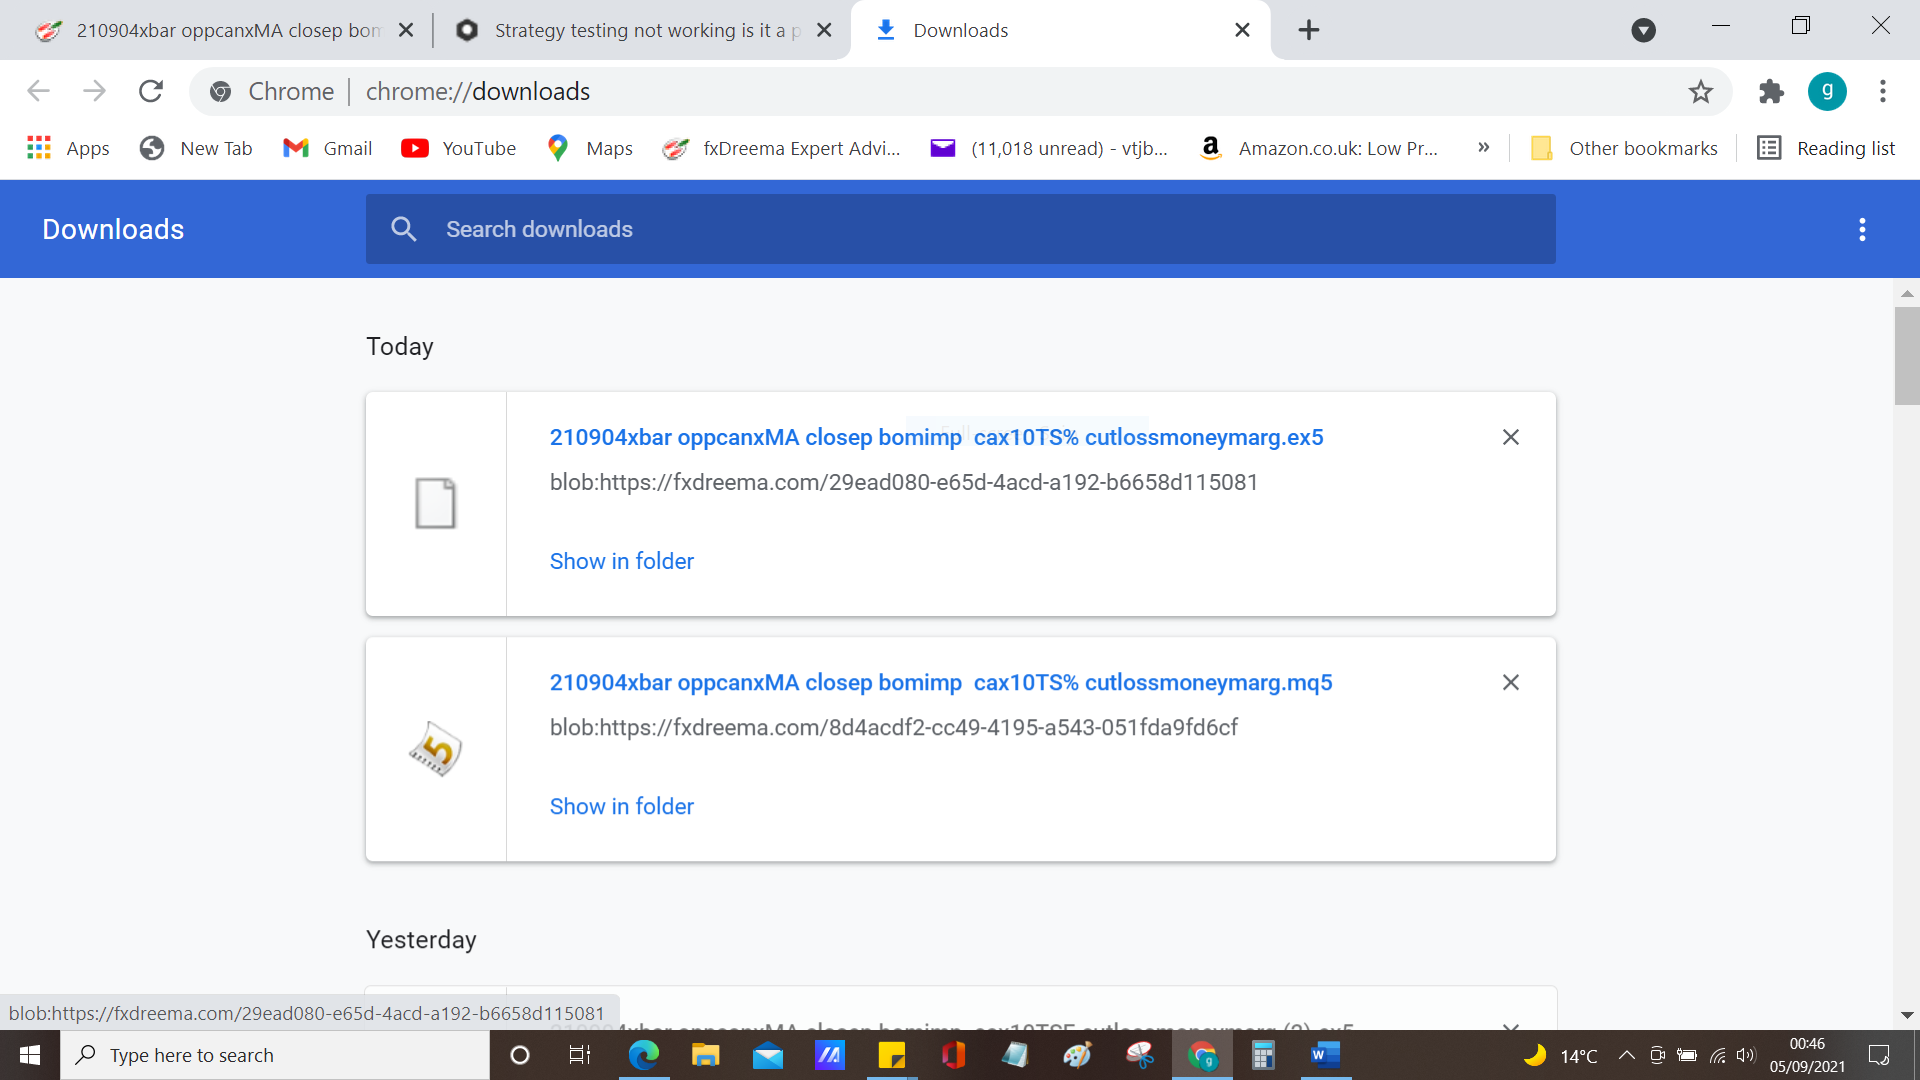
Task: Show the .ex5 file in folder
Action: 622,561
